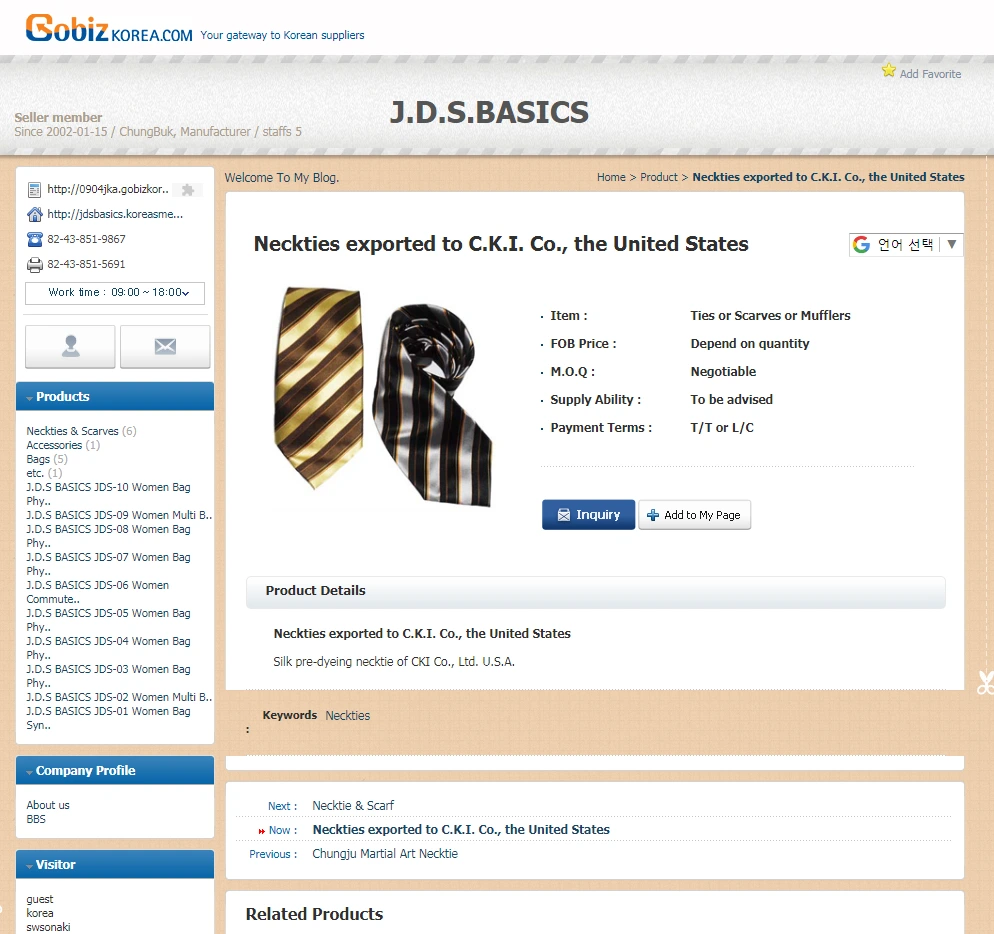Click Add to My Page button
Image resolution: width=994 pixels, height=934 pixels.
click(x=694, y=515)
